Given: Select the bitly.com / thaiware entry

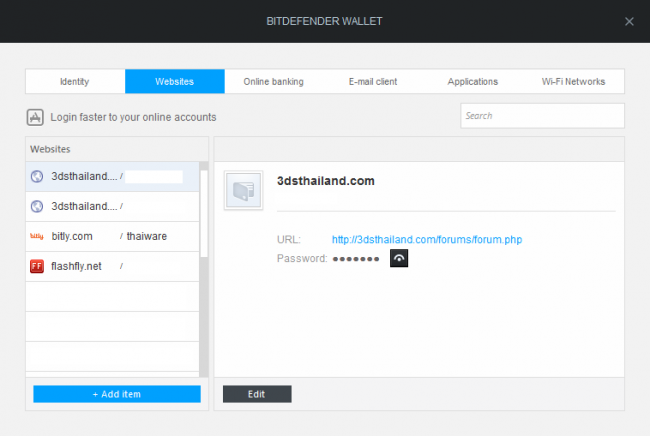Looking at the screenshot, I should (112, 236).
